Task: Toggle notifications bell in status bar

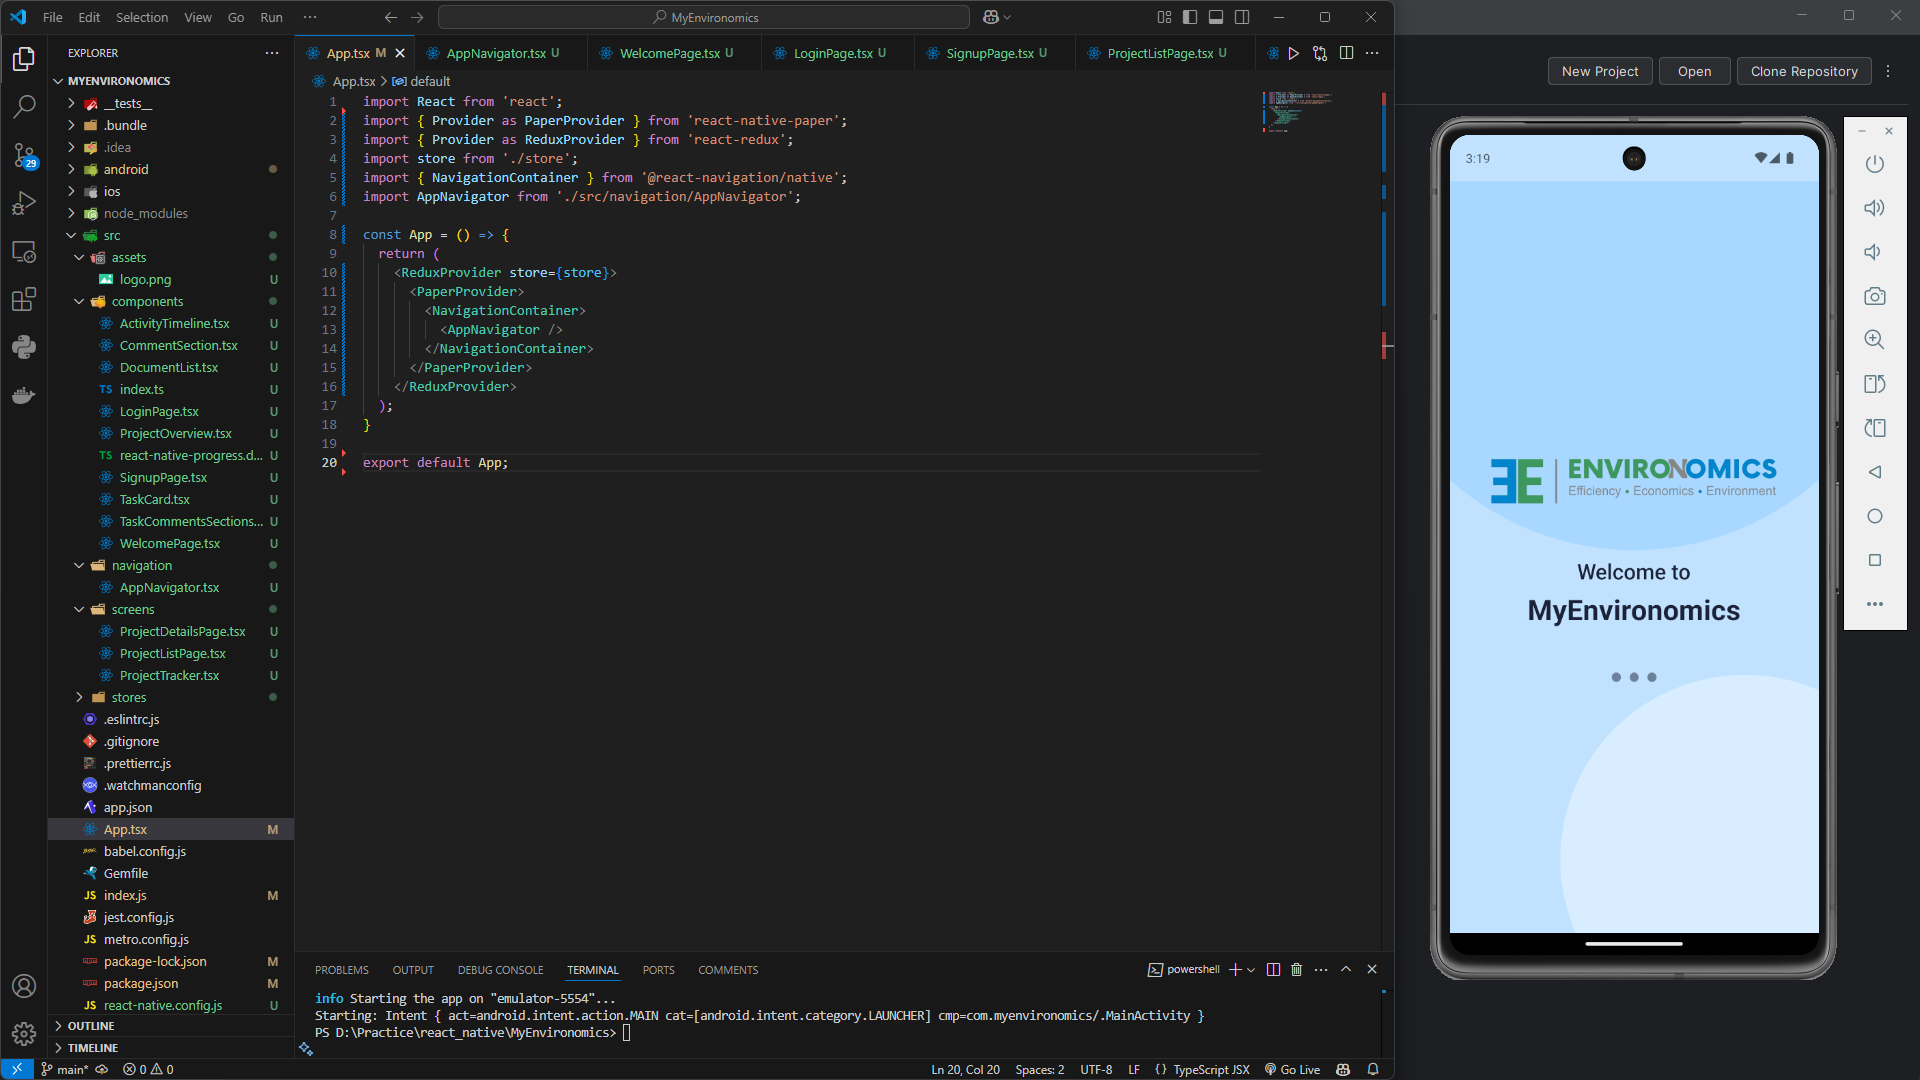Action: 1373,1069
